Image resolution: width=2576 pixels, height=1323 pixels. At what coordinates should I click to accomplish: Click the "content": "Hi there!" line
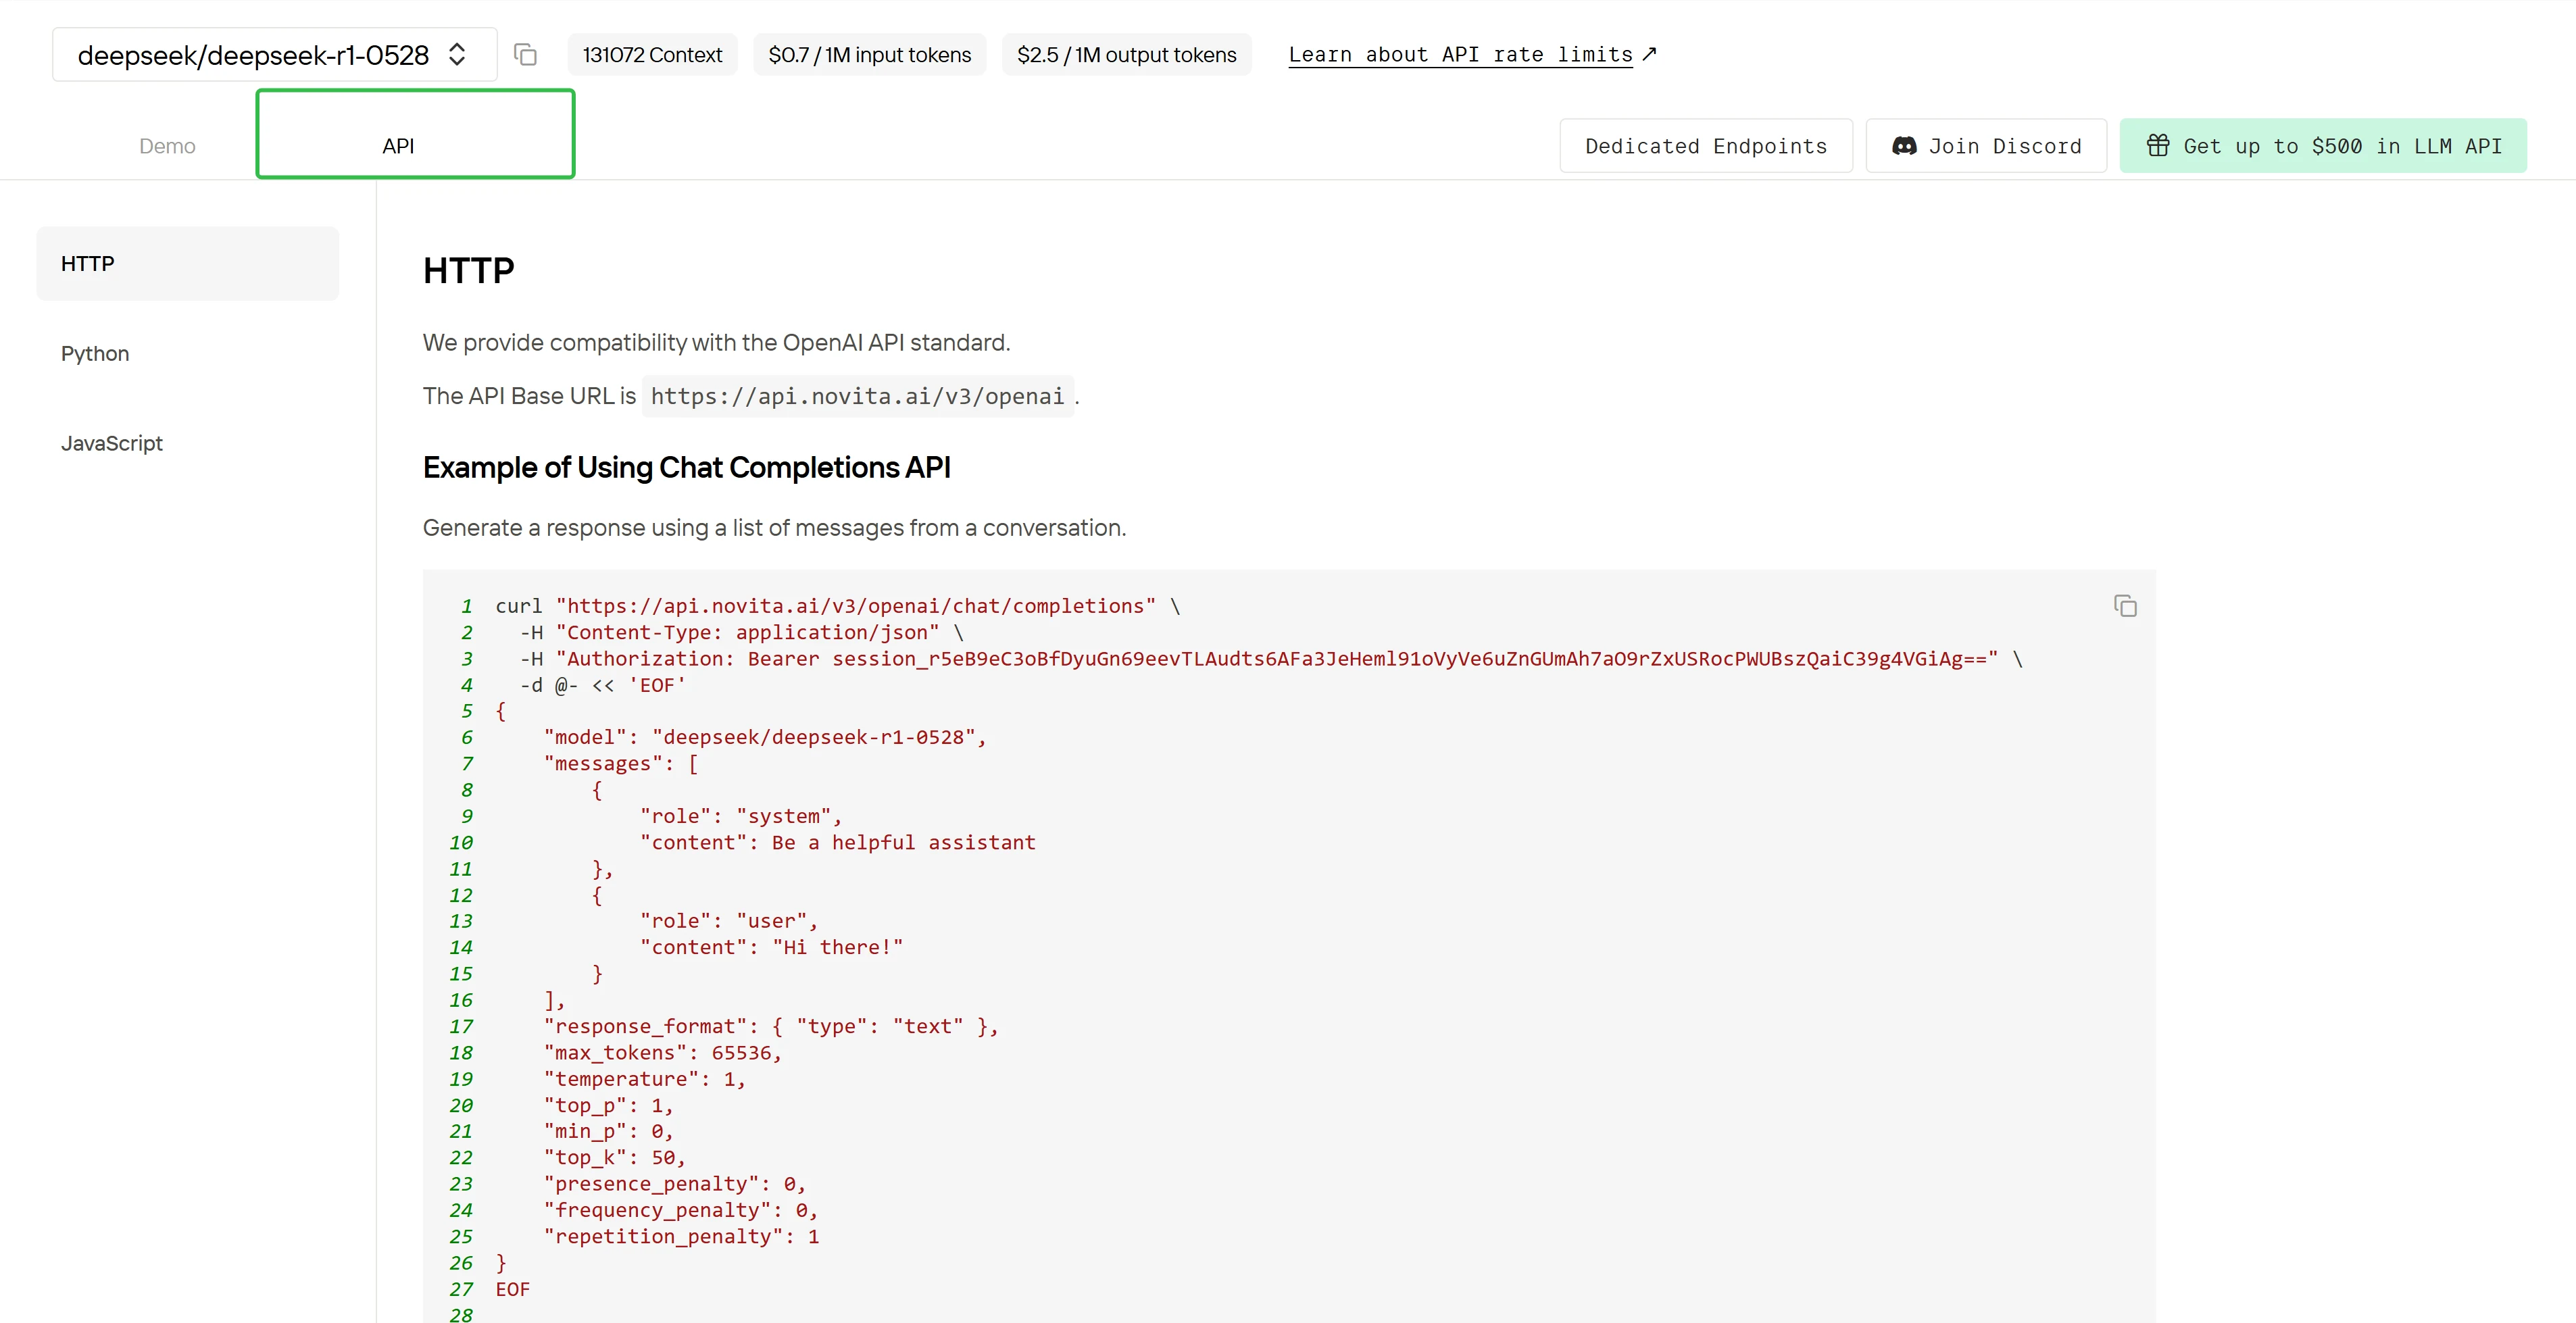pos(771,947)
